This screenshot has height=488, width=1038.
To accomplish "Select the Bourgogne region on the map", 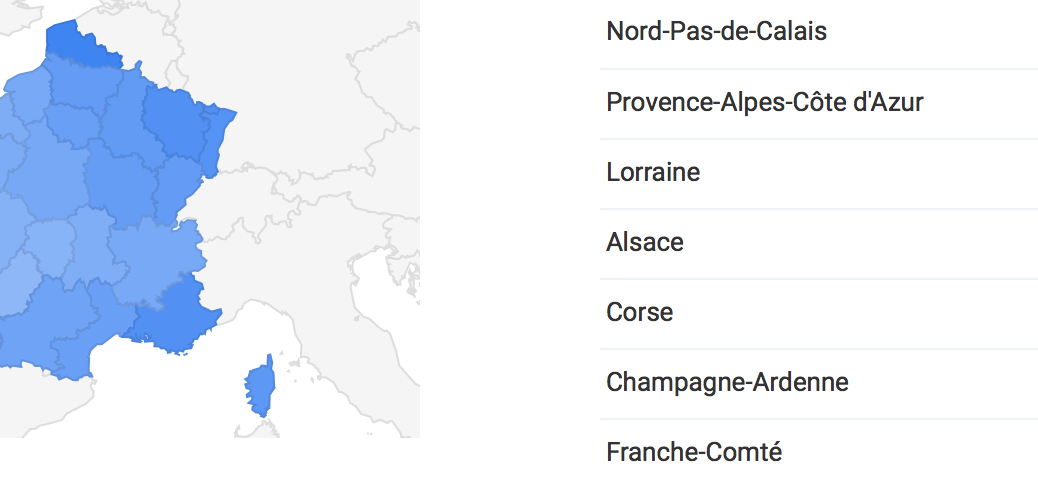I will (x=120, y=185).
